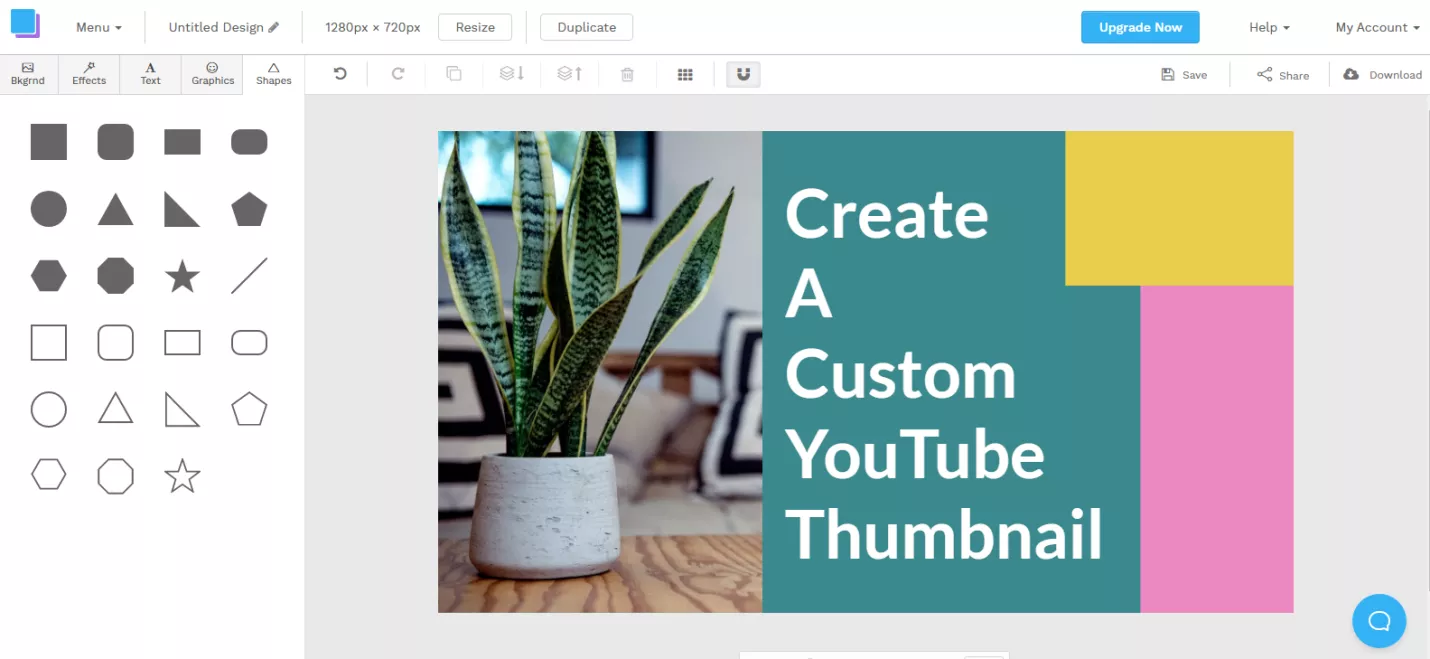Screen dimensions: 1430x659
Task: Add an outlined star shape
Action: (182, 476)
